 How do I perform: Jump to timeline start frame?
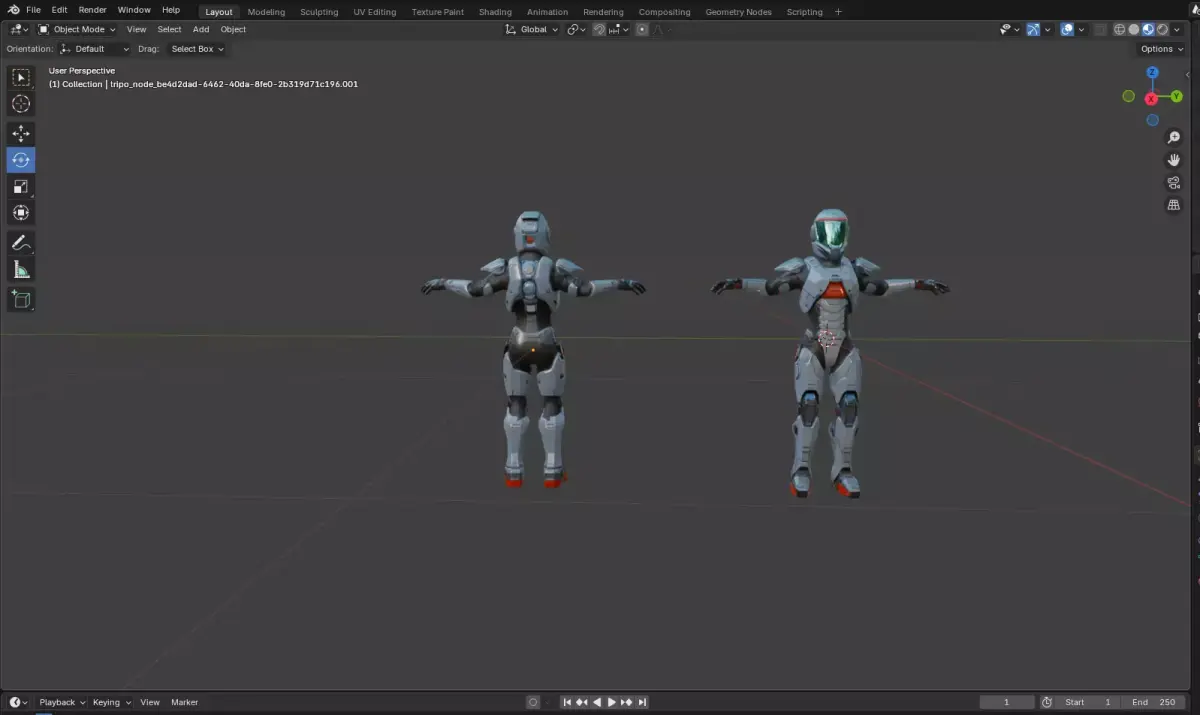pos(567,702)
